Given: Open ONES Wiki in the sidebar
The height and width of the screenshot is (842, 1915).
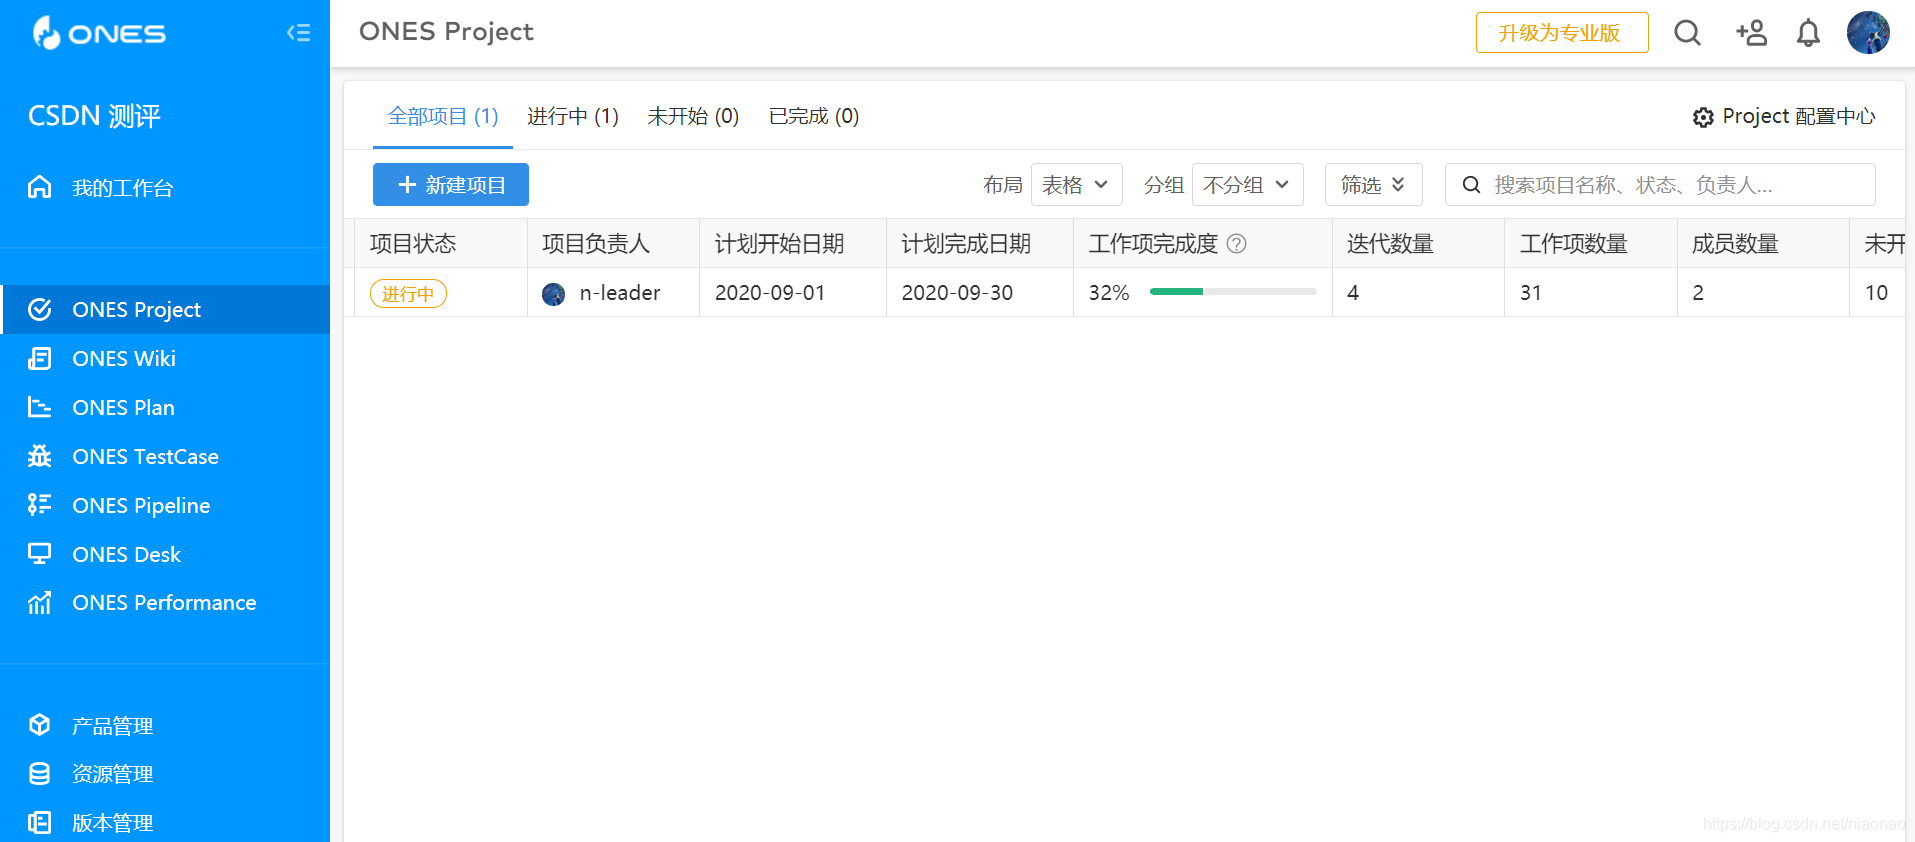Looking at the screenshot, I should click(165, 358).
